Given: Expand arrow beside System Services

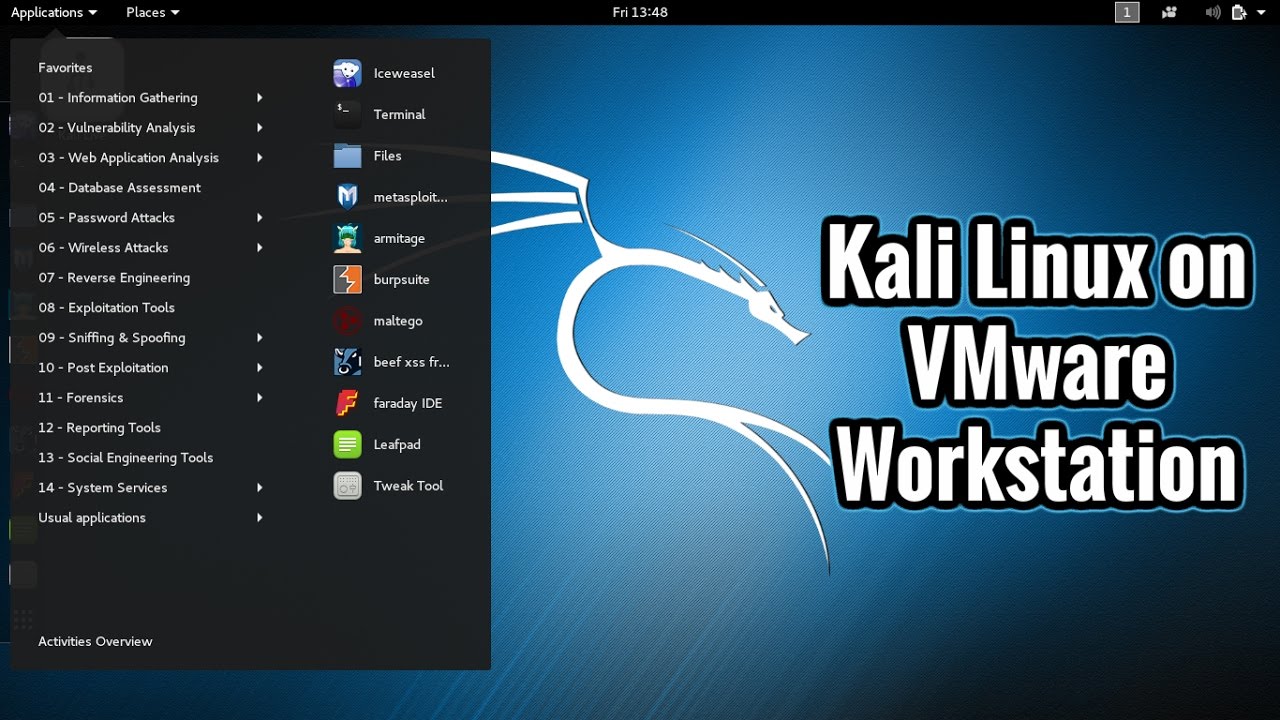Looking at the screenshot, I should [x=259, y=488].
